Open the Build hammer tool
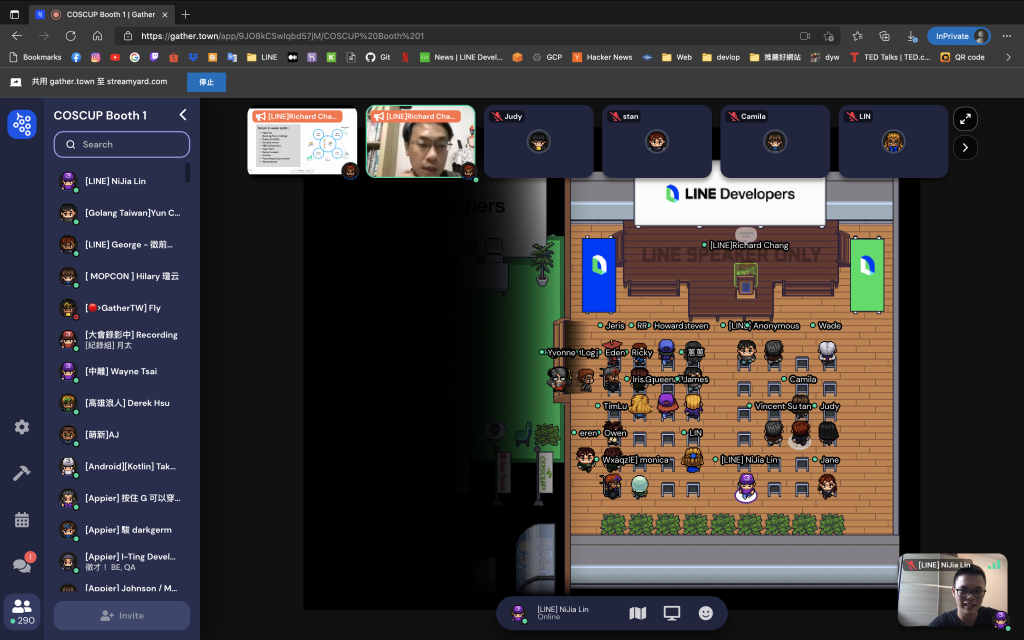This screenshot has height=640, width=1024. pyautogui.click(x=22, y=473)
